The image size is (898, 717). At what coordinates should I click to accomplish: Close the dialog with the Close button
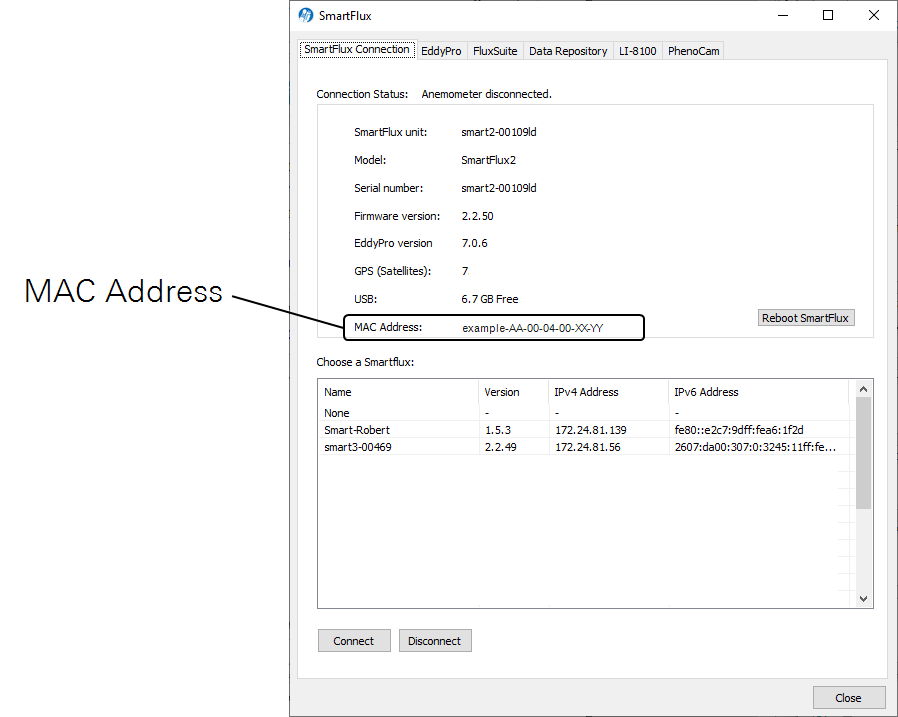click(x=848, y=698)
